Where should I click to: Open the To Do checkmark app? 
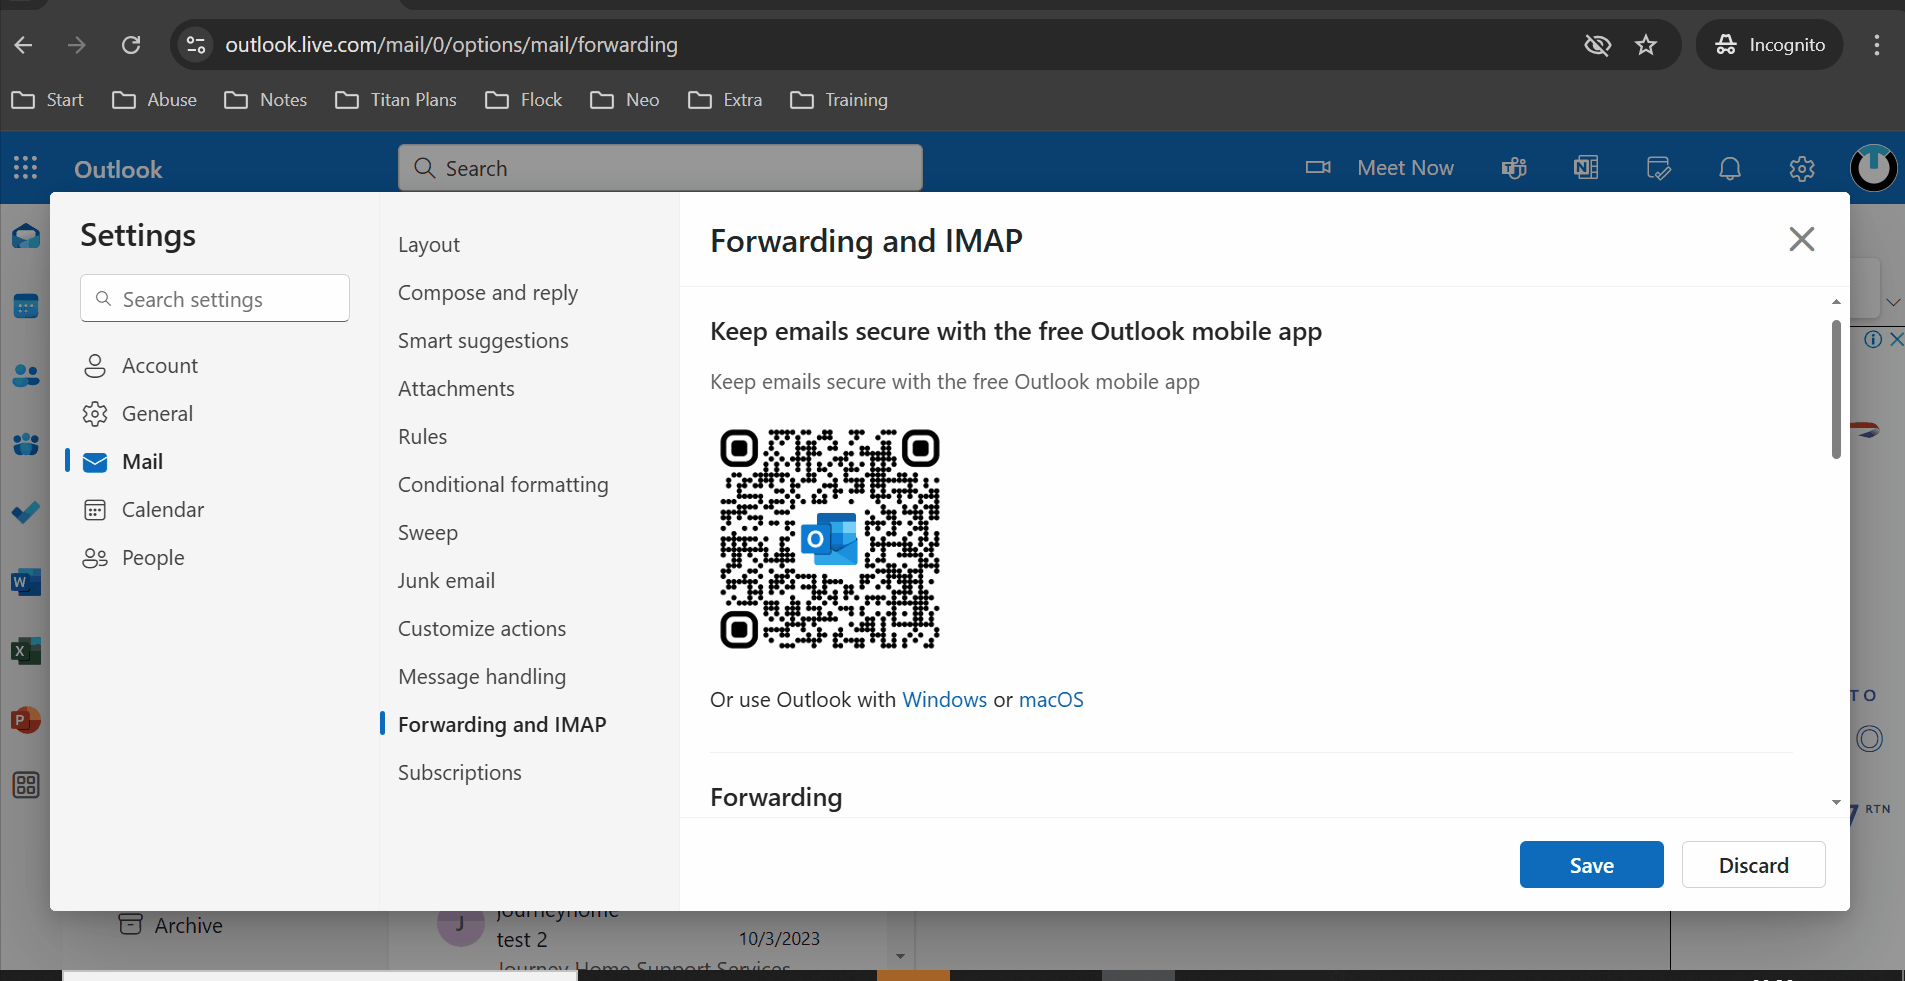[26, 513]
